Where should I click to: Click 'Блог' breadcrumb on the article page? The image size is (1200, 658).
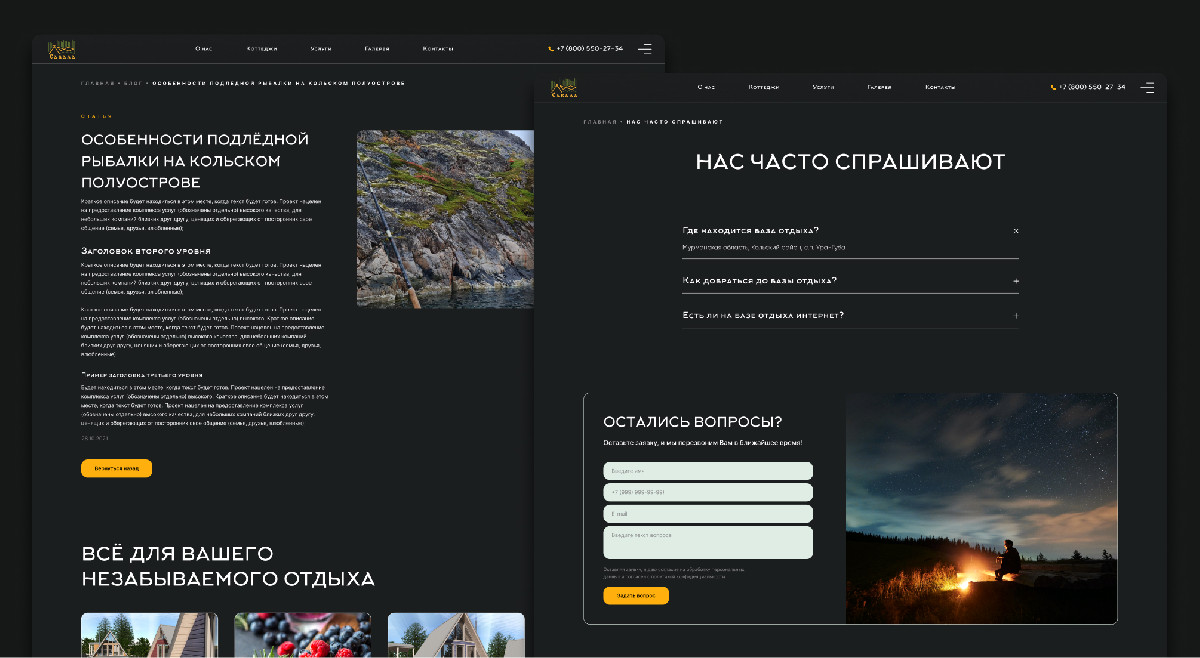click(132, 83)
